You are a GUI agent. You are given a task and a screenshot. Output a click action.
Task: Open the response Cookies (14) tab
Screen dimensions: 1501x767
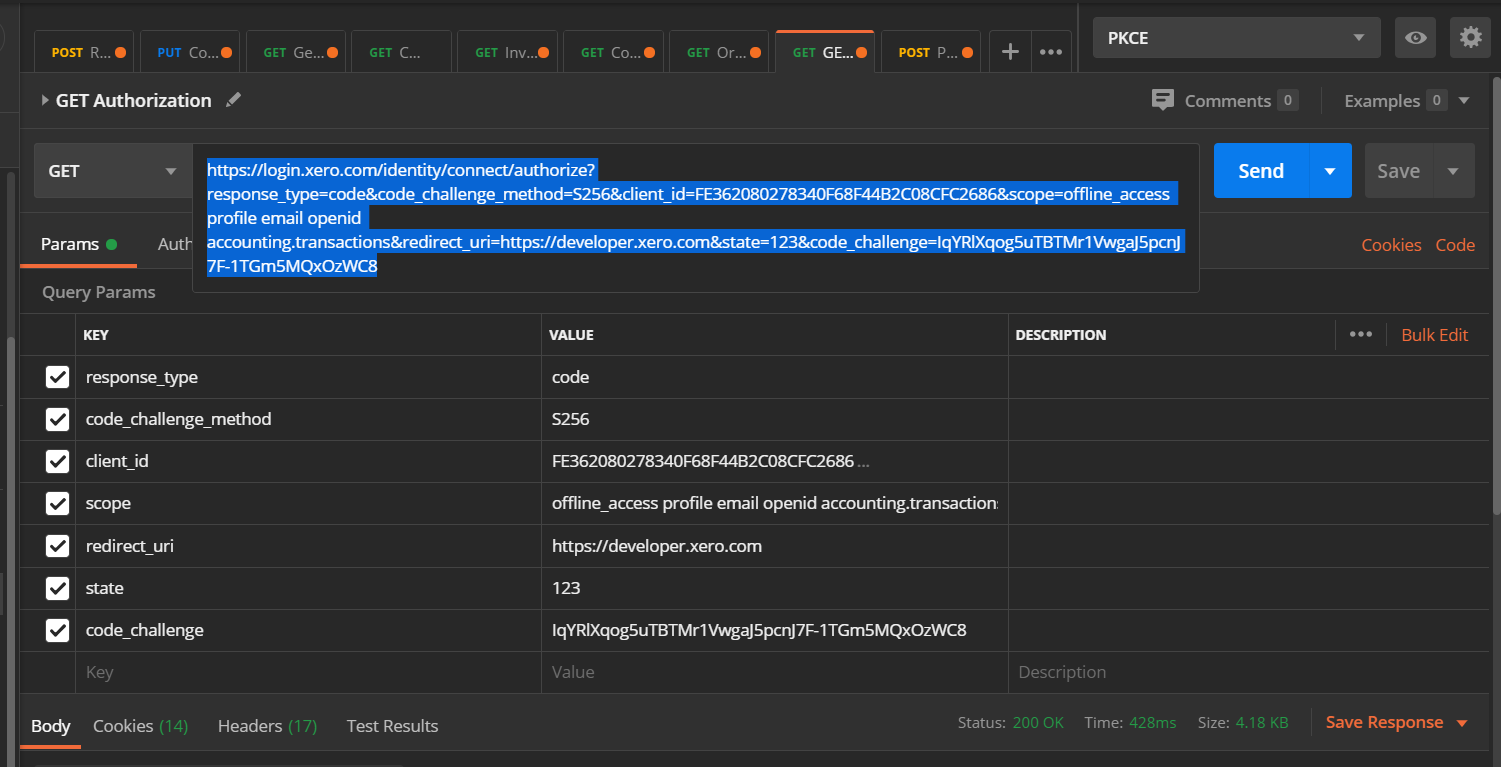pyautogui.click(x=140, y=726)
